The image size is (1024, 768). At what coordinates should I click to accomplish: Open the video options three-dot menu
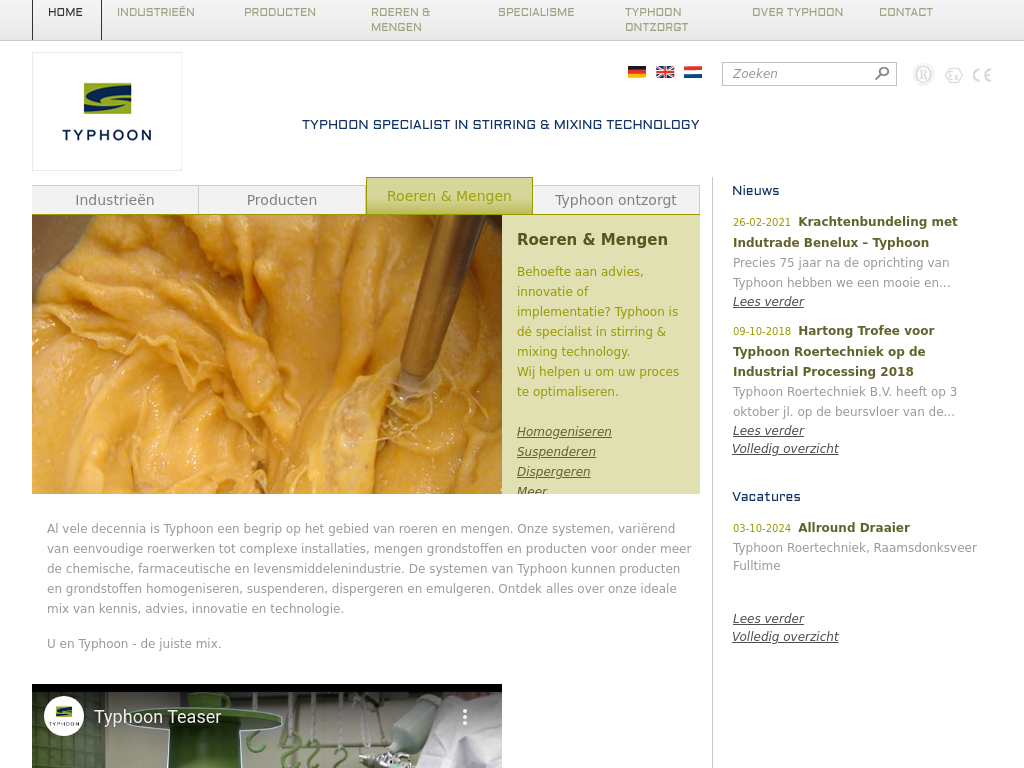pyautogui.click(x=464, y=717)
